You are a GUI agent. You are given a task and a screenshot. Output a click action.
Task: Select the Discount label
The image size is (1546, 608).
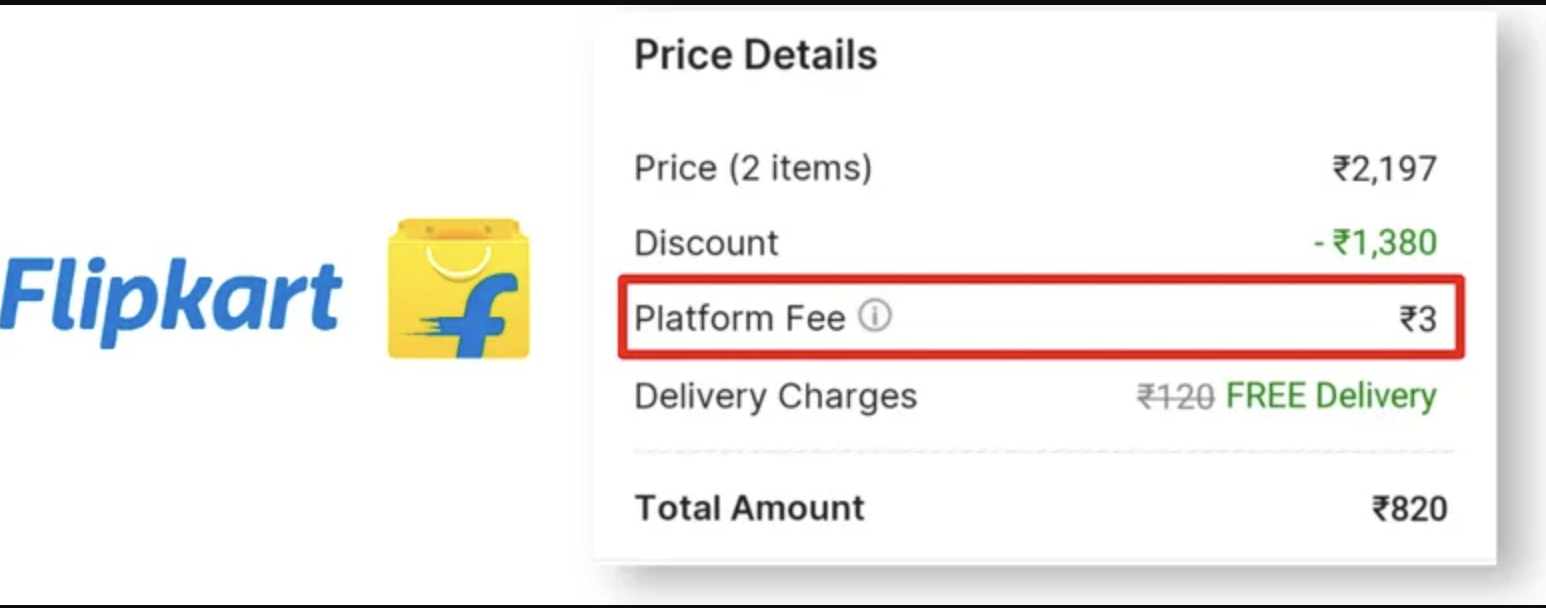(x=706, y=243)
